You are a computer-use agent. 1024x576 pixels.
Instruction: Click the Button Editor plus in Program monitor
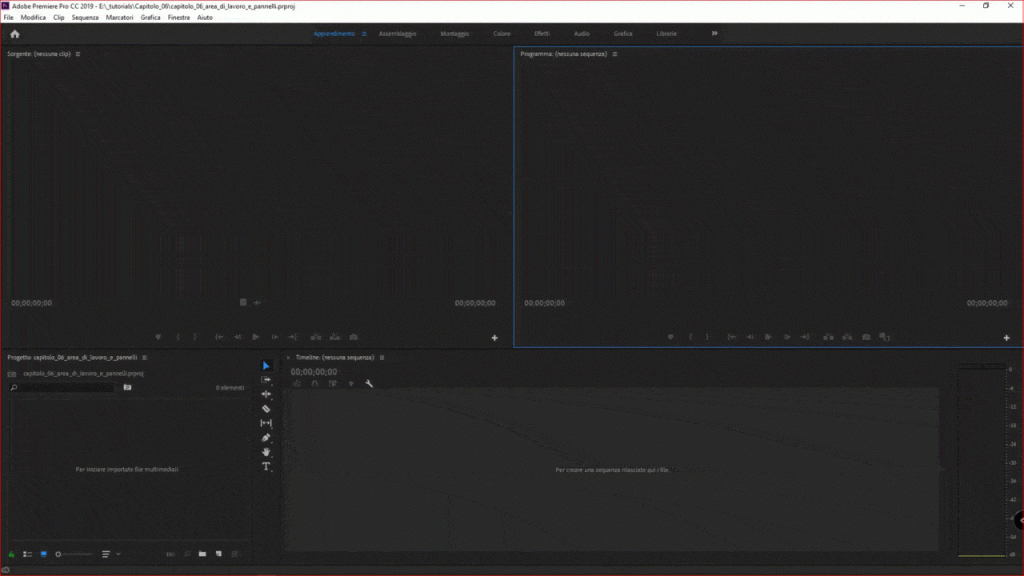(1007, 337)
